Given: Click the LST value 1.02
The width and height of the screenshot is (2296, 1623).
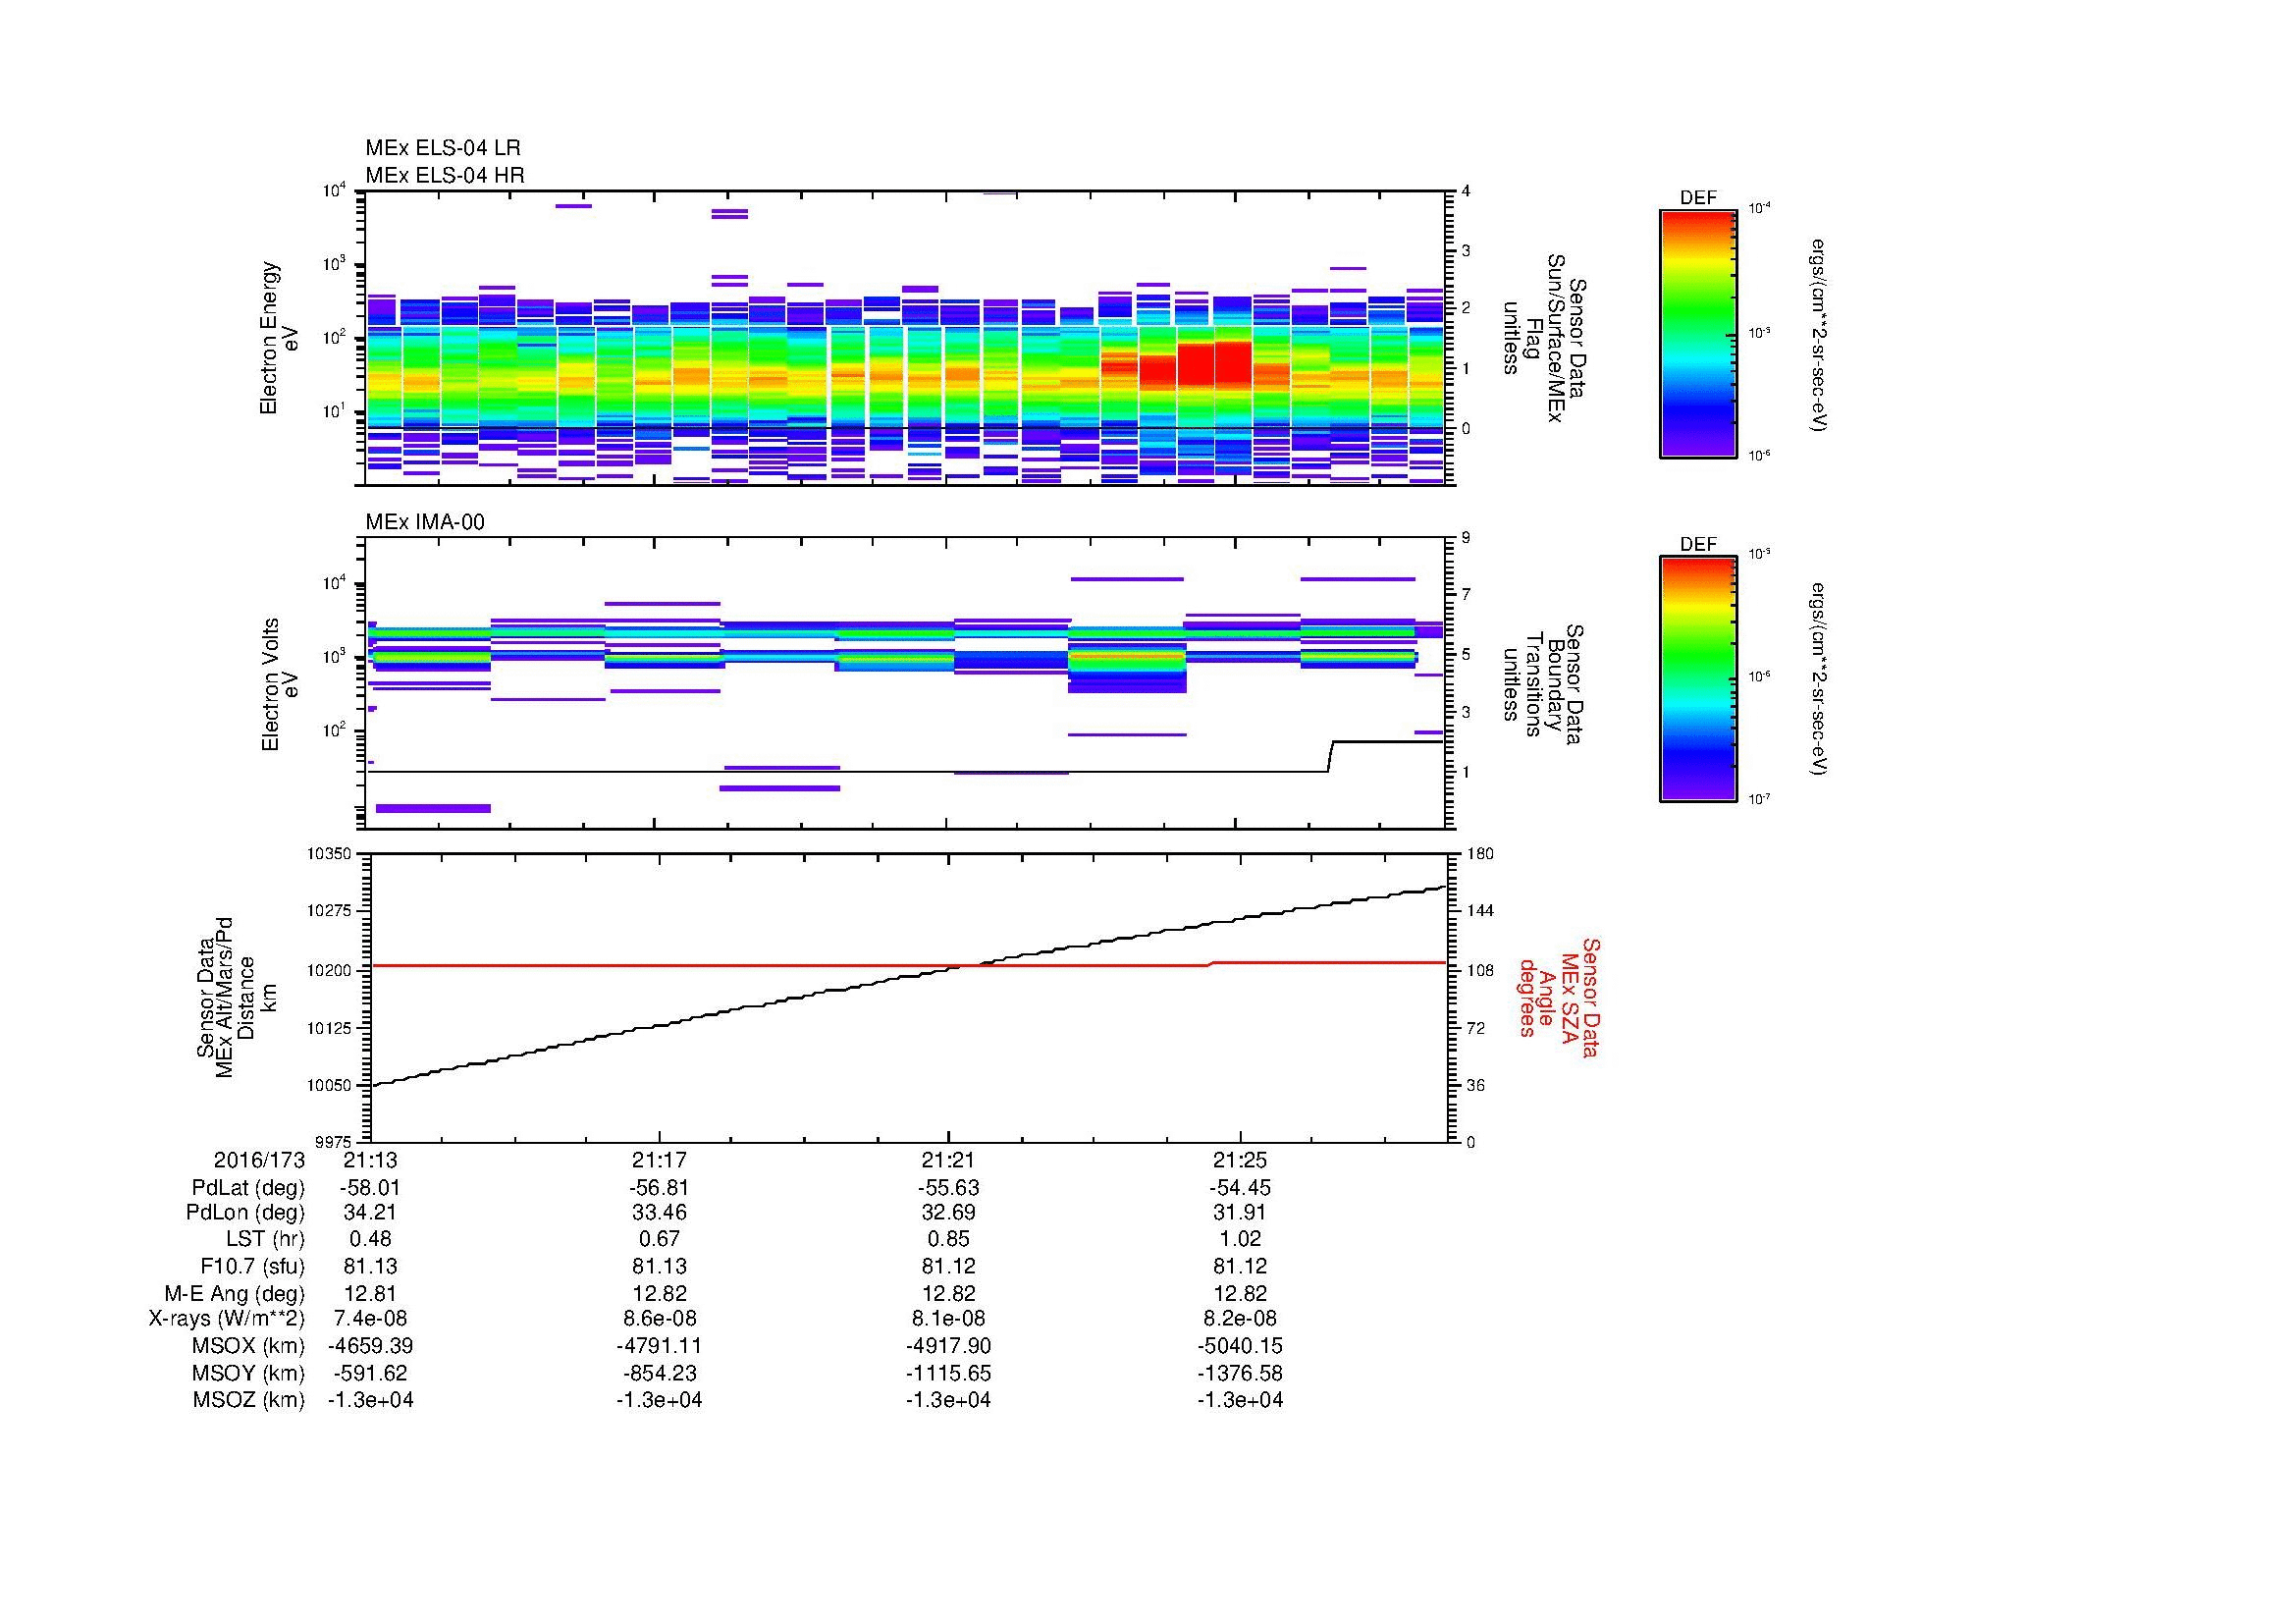Looking at the screenshot, I should (x=1240, y=1239).
